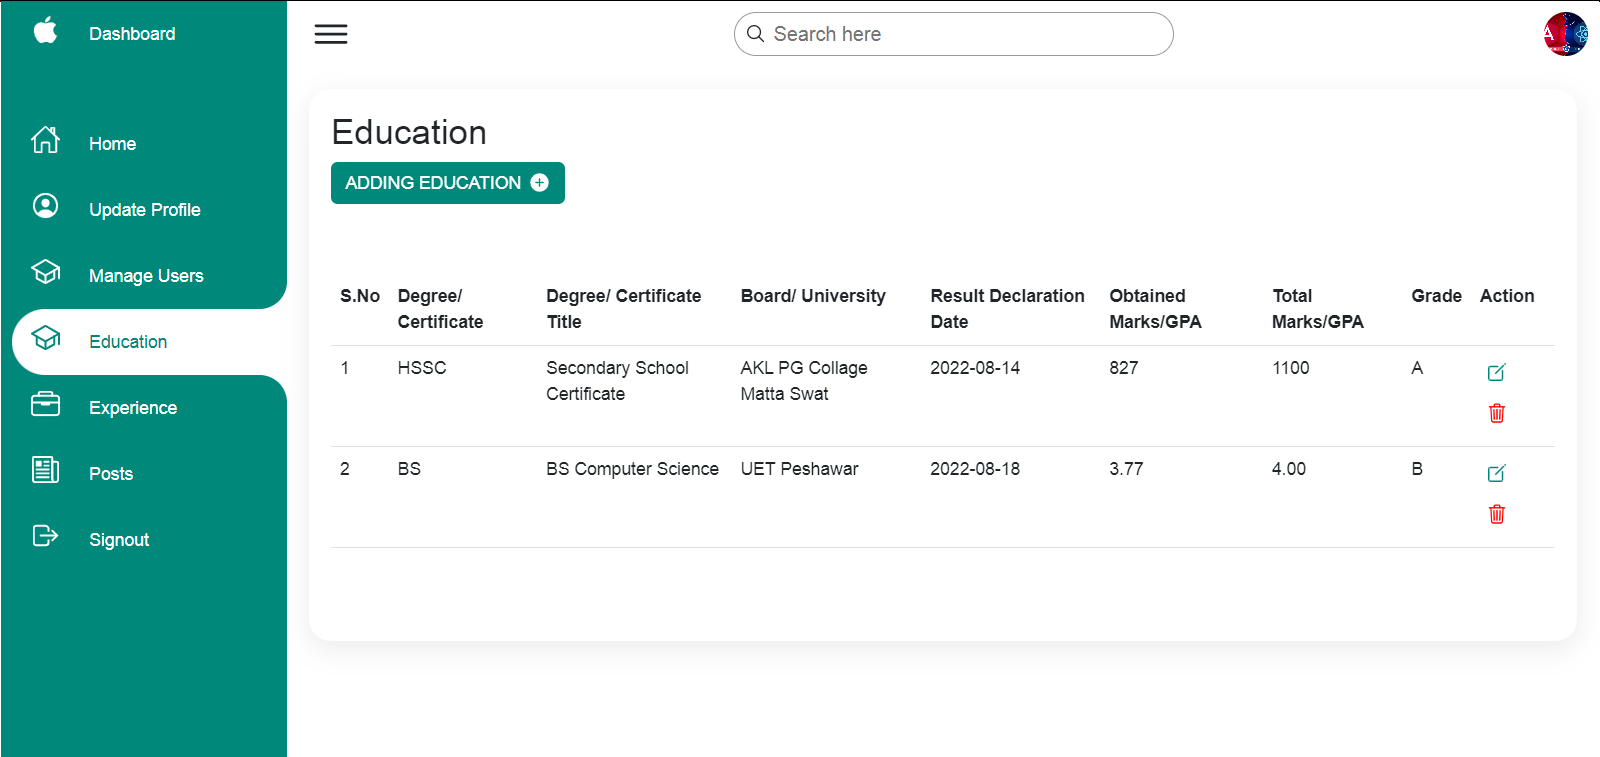
Task: Click the Education graduation cap icon
Action: point(45,338)
